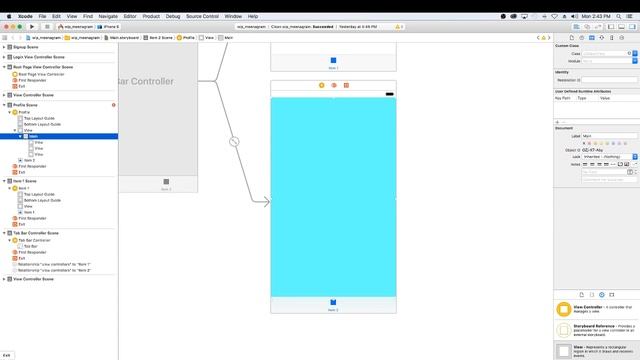Open the Product menu

[x=151, y=16]
